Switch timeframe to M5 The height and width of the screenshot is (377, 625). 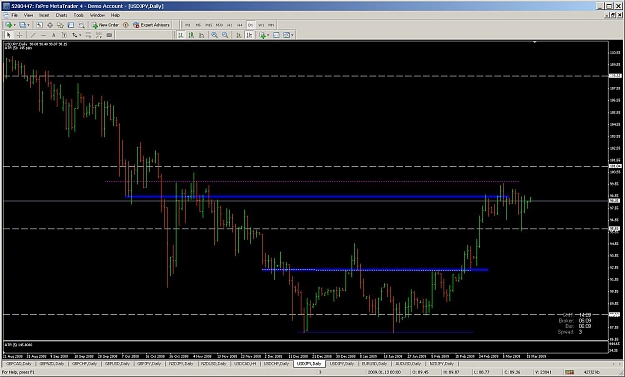(198, 25)
